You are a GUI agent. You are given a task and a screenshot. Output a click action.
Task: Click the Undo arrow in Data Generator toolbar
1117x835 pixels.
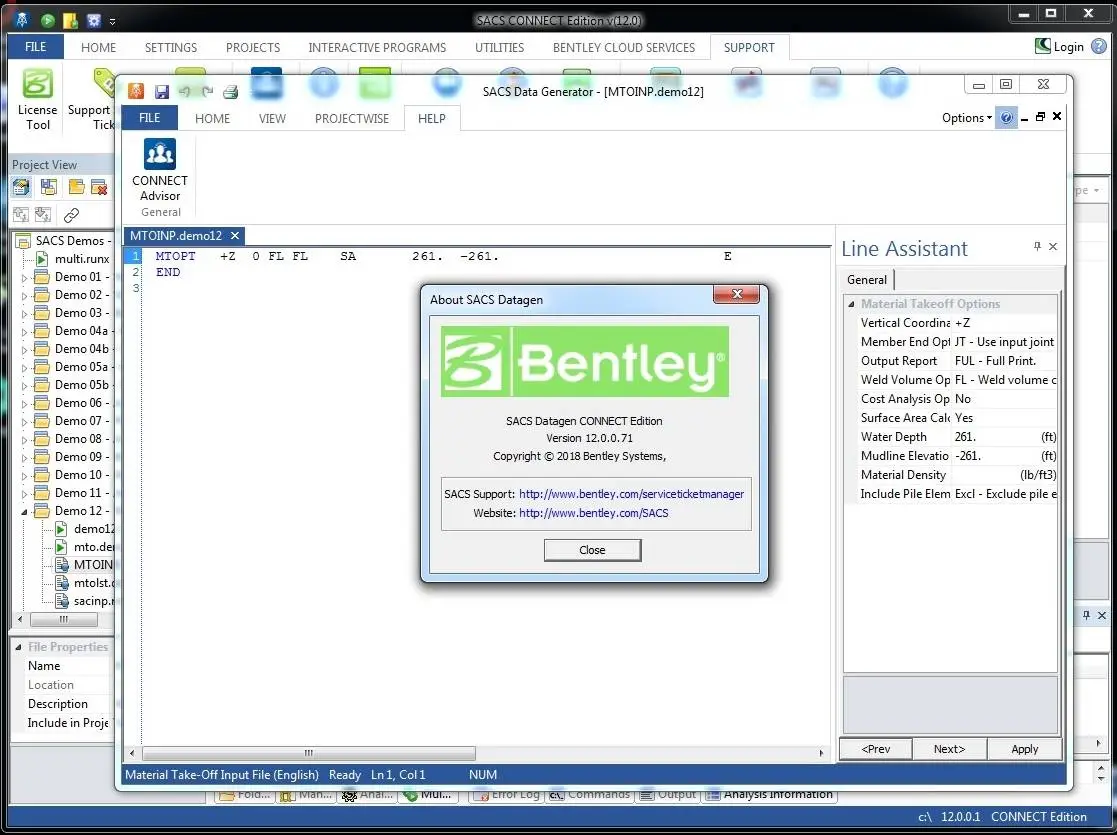coord(185,91)
